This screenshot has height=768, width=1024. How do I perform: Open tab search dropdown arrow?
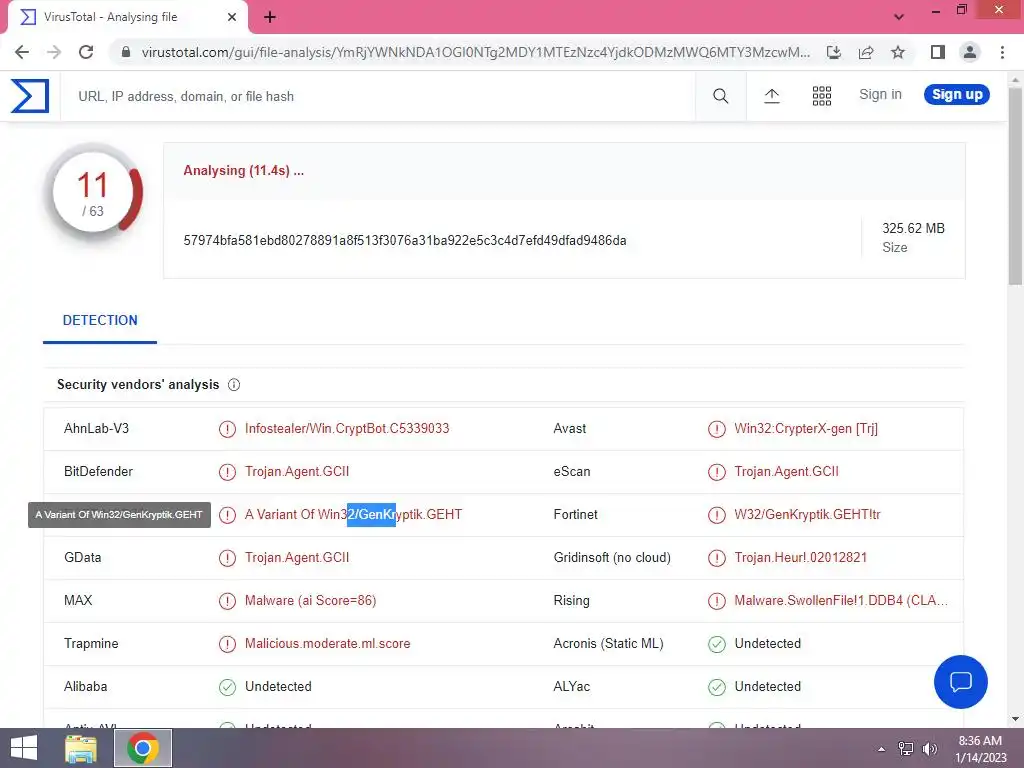tap(899, 17)
